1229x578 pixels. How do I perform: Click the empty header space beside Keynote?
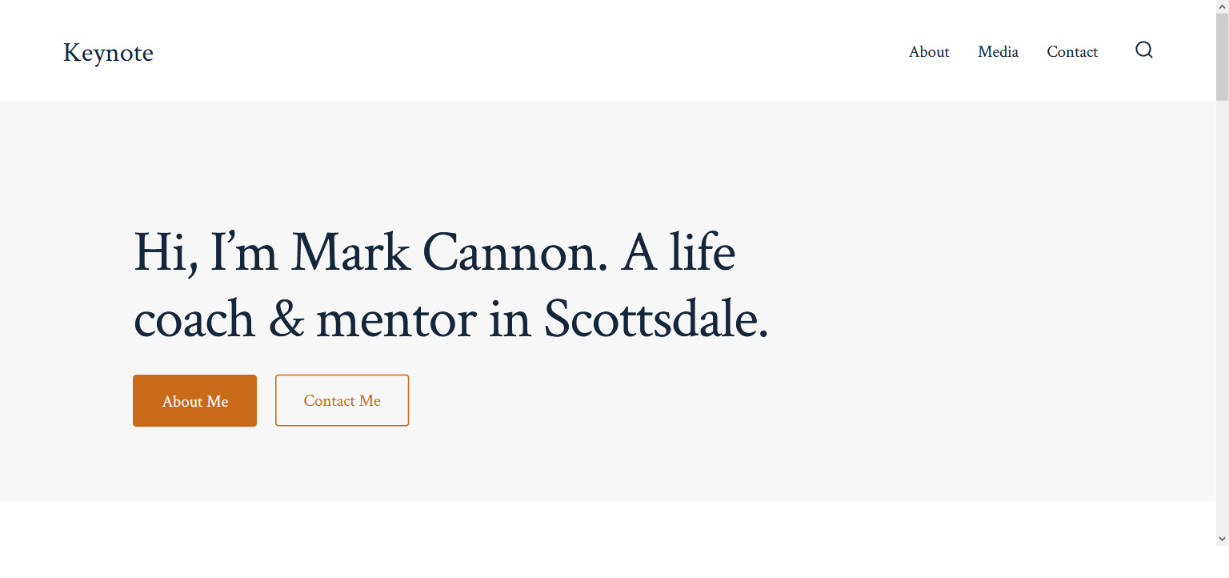pos(530,52)
